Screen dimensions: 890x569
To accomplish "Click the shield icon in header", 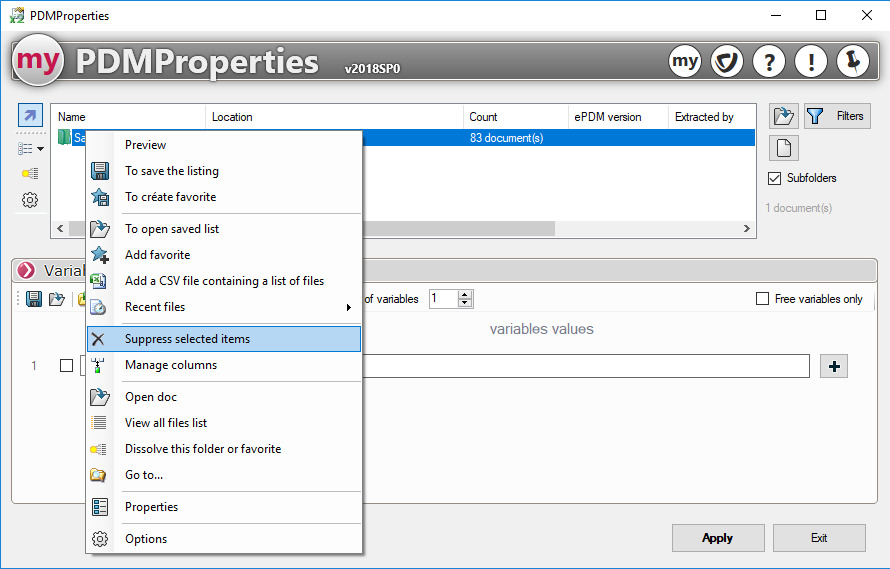I will tap(727, 62).
